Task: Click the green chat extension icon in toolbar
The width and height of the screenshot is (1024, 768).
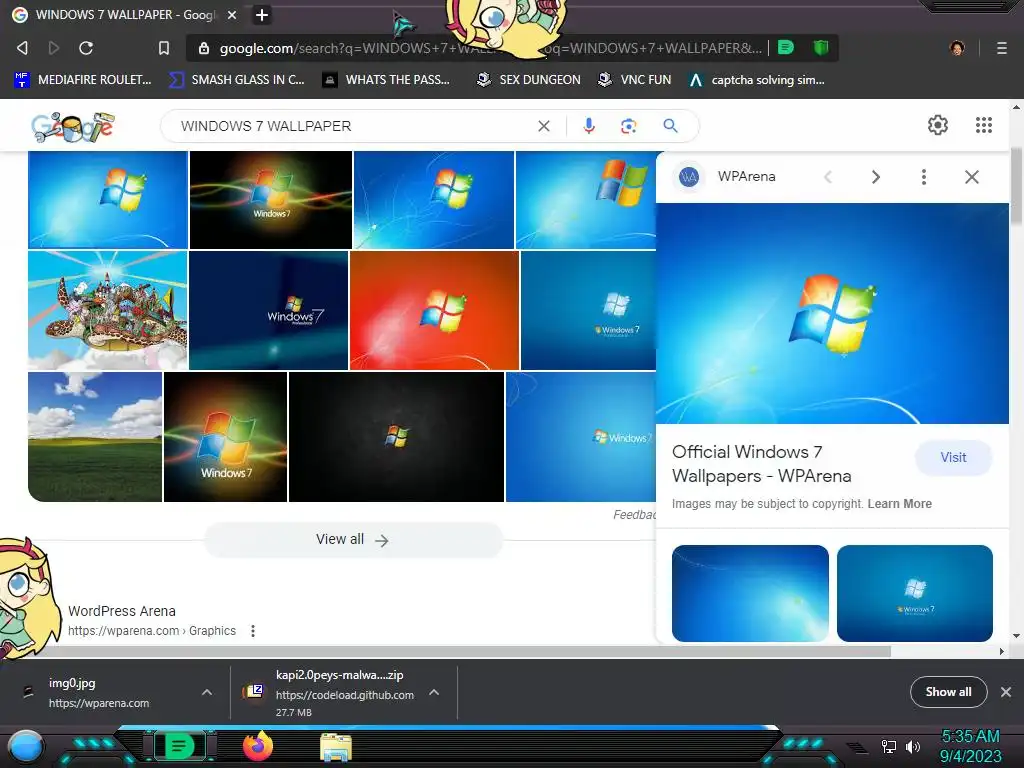Action: [x=786, y=47]
